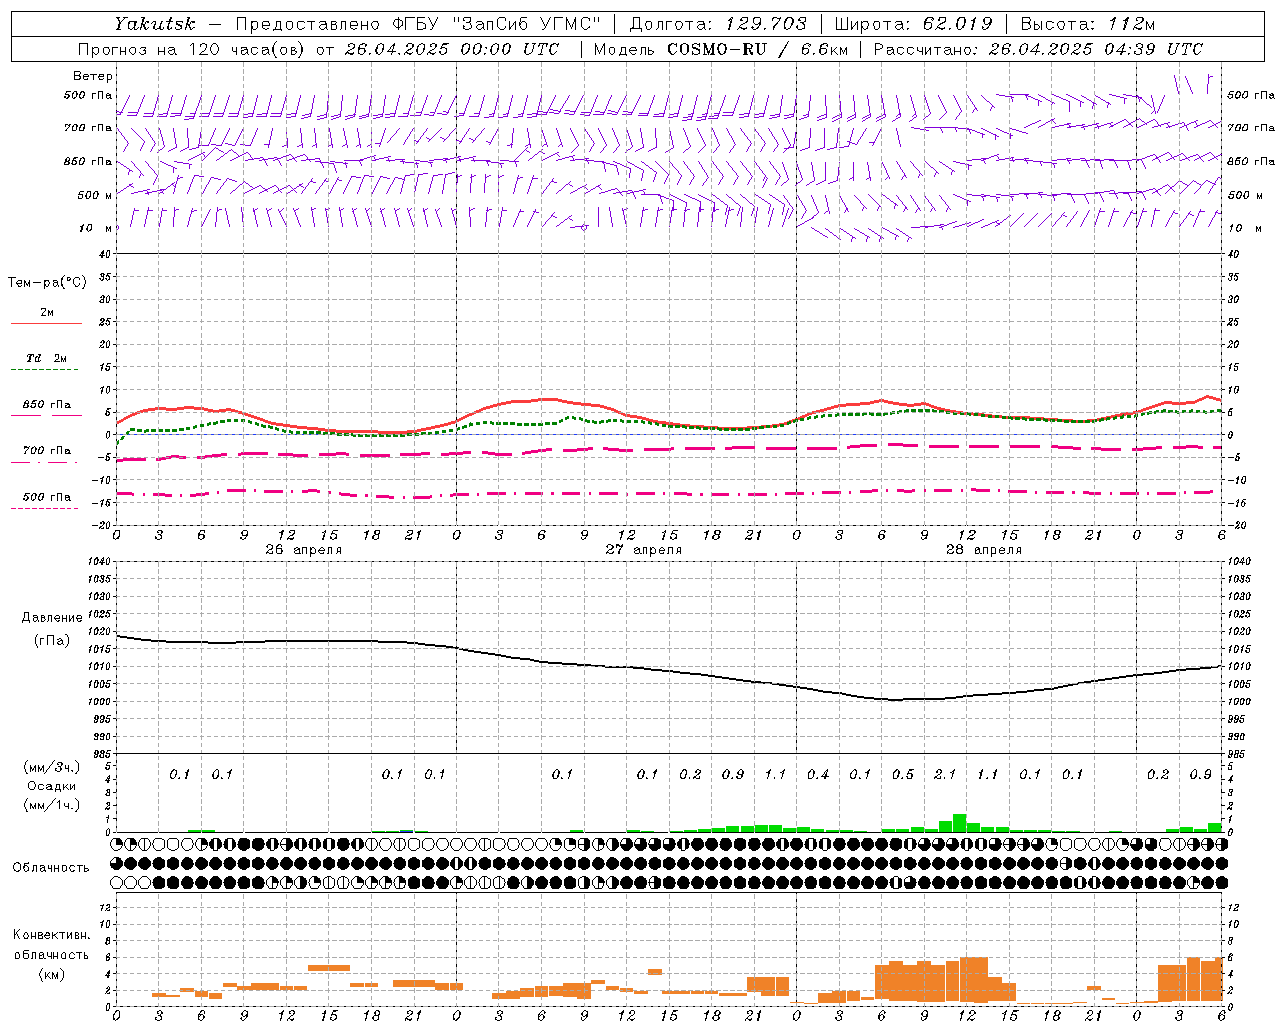Viewport: 1280px width, 1024px height.
Task: Click the "Осадки" precipitation label
Action: click(52, 786)
